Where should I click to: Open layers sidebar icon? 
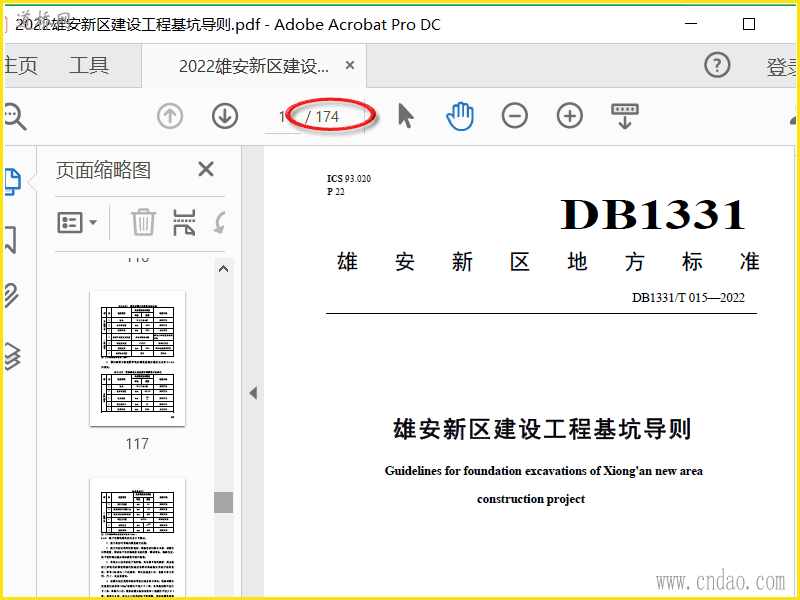click(13, 356)
